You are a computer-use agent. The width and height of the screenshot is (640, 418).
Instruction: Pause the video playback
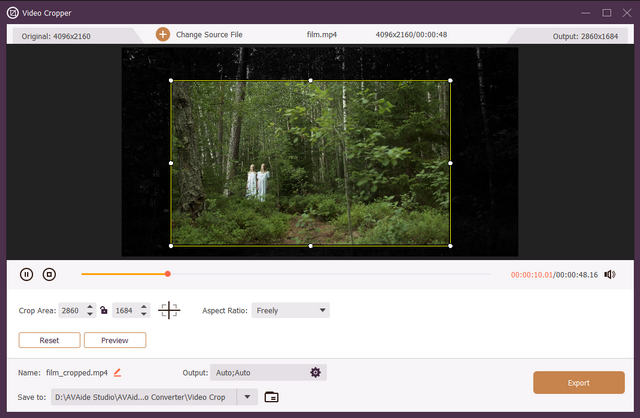click(x=26, y=274)
